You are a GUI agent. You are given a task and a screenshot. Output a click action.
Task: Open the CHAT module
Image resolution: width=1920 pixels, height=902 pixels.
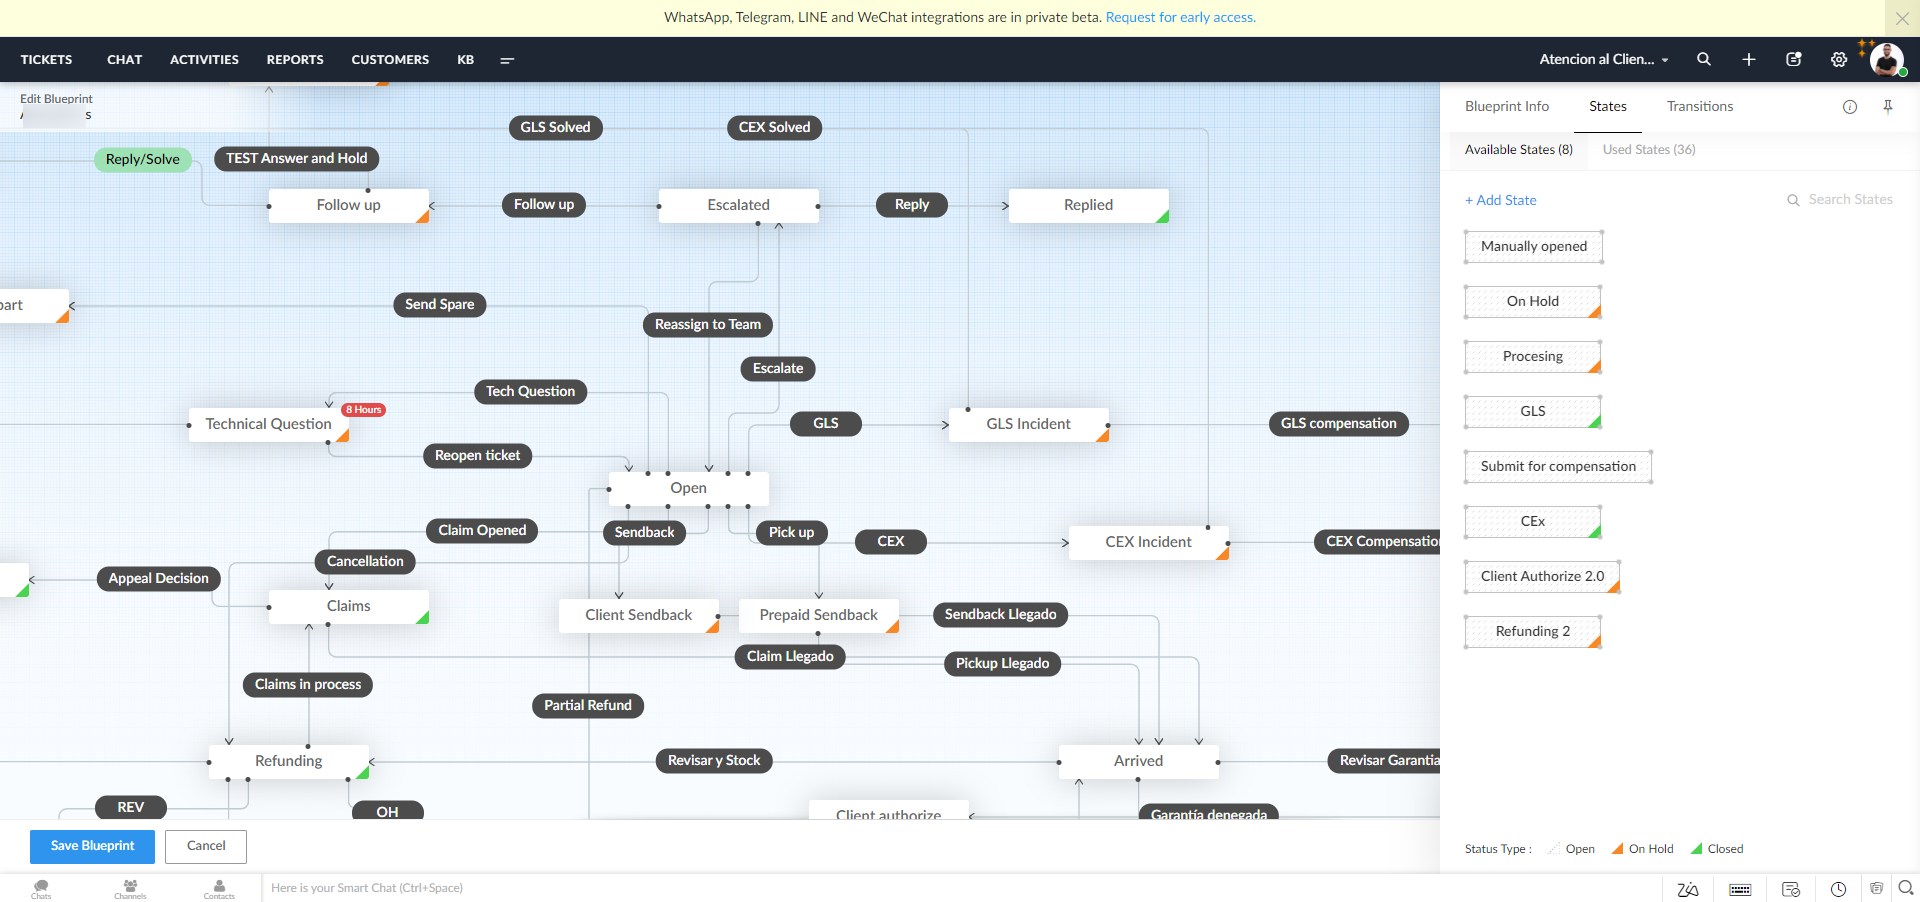125,59
